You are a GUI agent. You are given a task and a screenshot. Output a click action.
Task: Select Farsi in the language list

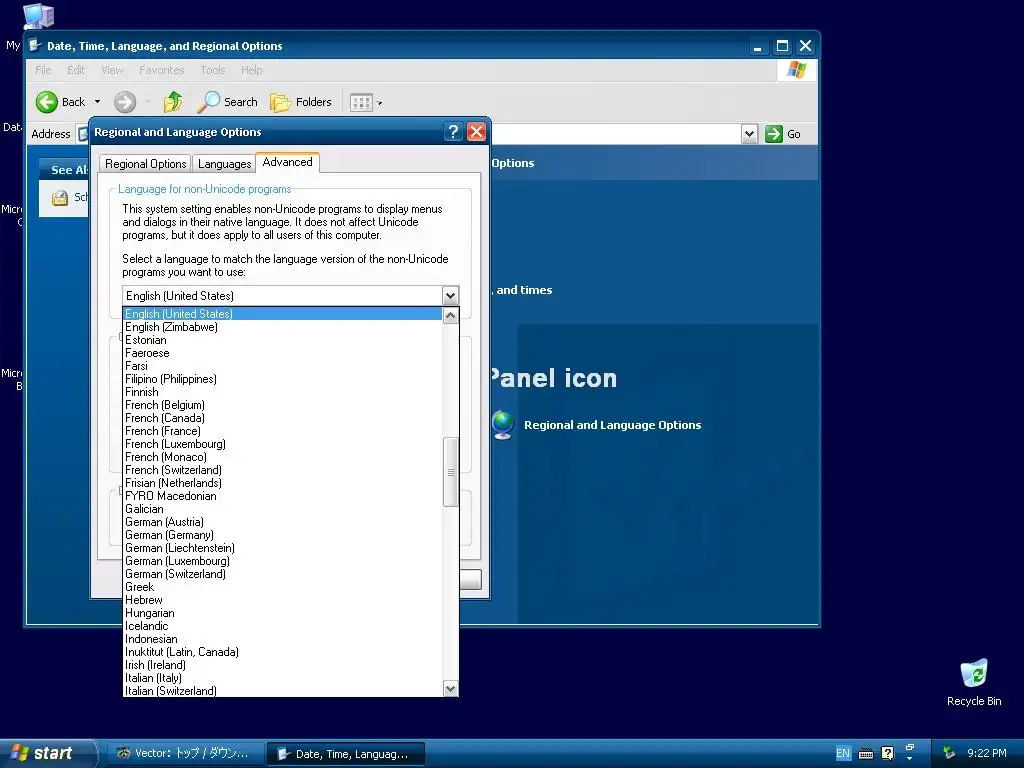[x=283, y=366]
